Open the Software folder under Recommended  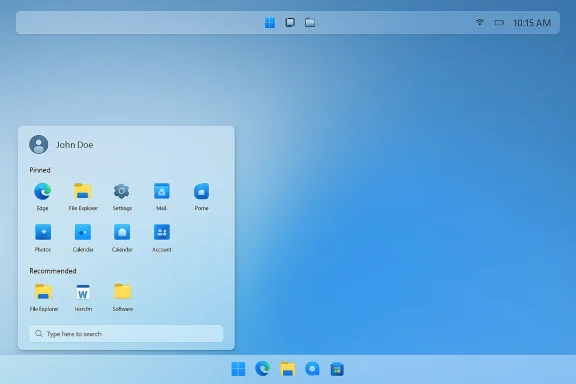coord(123,292)
